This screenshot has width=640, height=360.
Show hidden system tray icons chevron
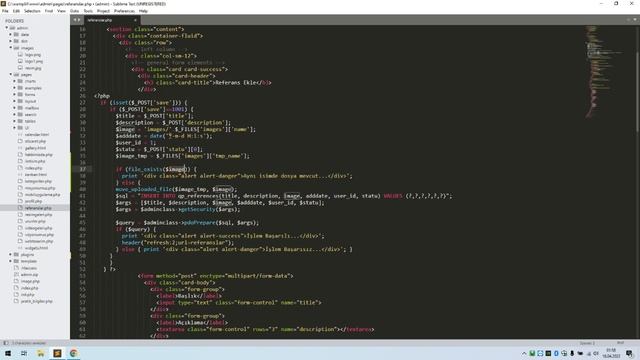tap(524, 353)
